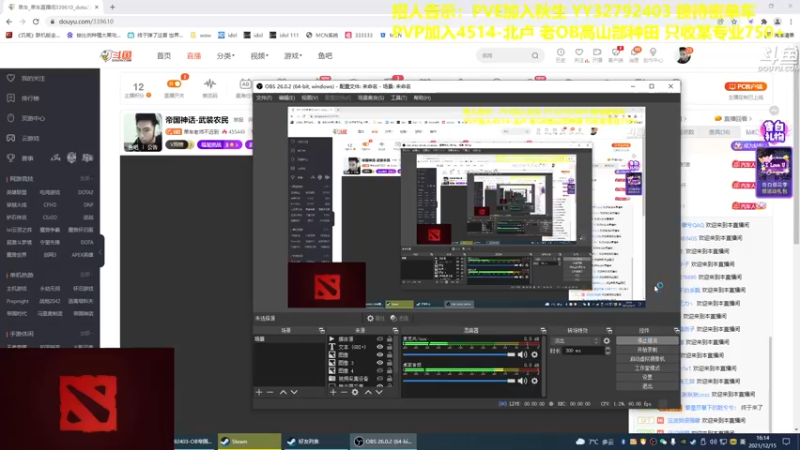Viewport: 800px width, 450px height.
Task: Move source down with arrow icon
Action: click(379, 392)
